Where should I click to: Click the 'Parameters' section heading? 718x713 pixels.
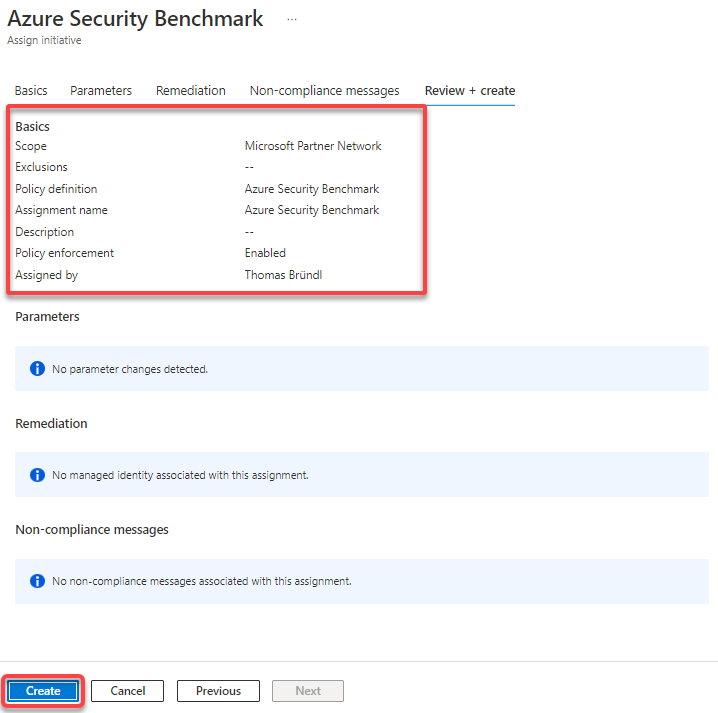[x=47, y=317]
